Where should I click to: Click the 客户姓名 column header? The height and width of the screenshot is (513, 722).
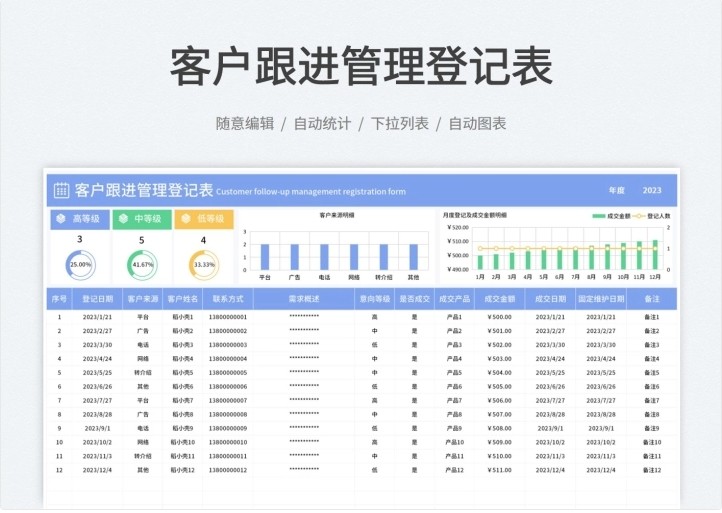(x=183, y=299)
